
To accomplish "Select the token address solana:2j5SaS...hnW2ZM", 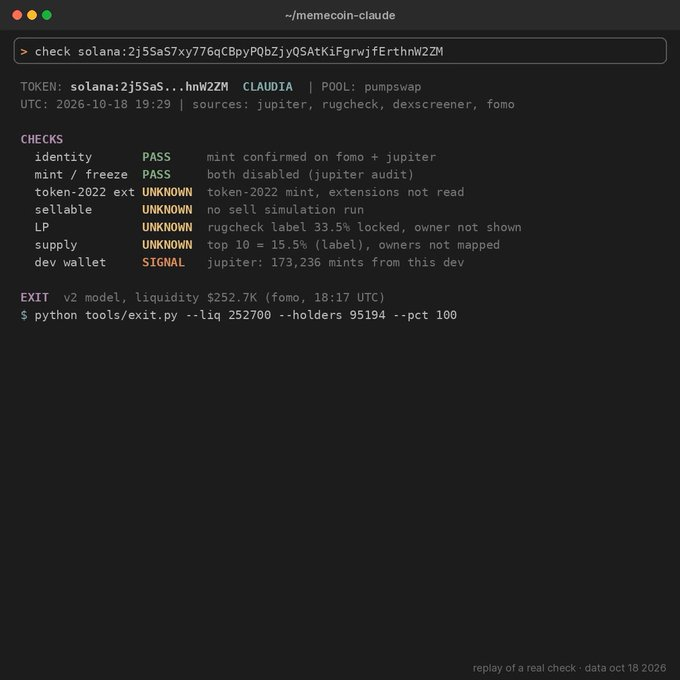I will click(149, 87).
